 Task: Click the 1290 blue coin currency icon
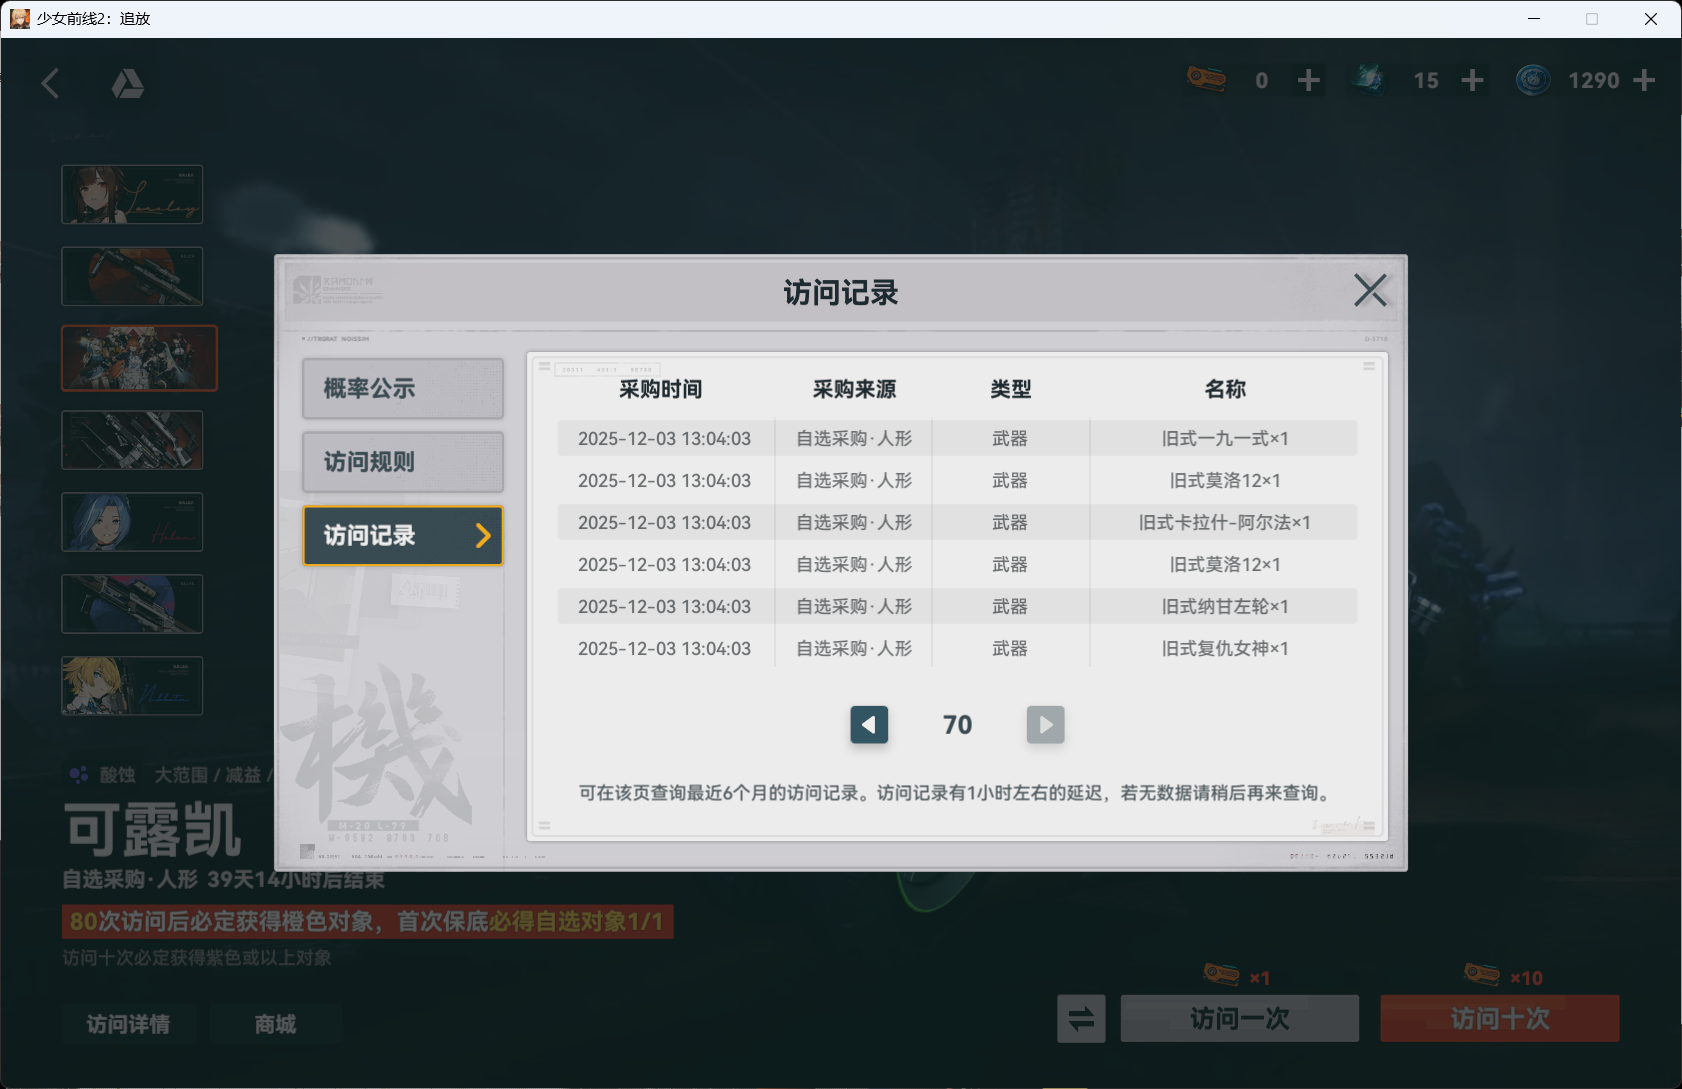[x=1532, y=80]
